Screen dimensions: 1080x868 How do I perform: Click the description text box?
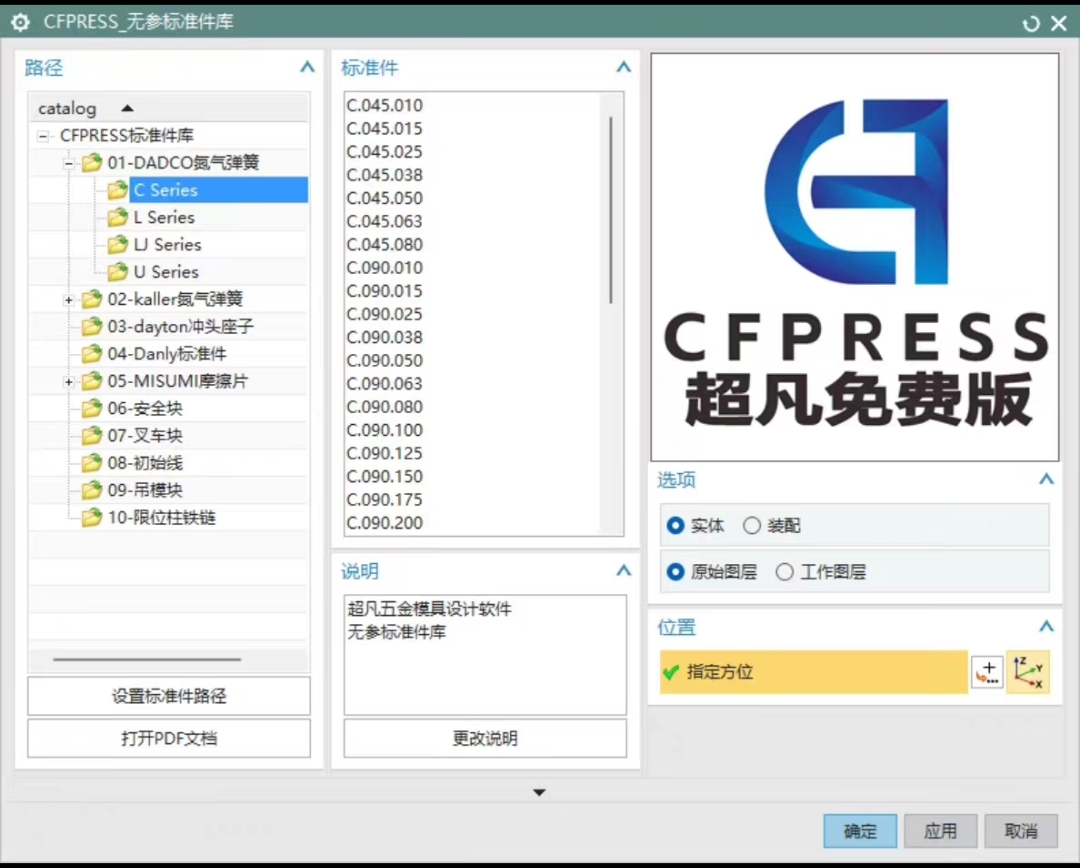(x=485, y=655)
